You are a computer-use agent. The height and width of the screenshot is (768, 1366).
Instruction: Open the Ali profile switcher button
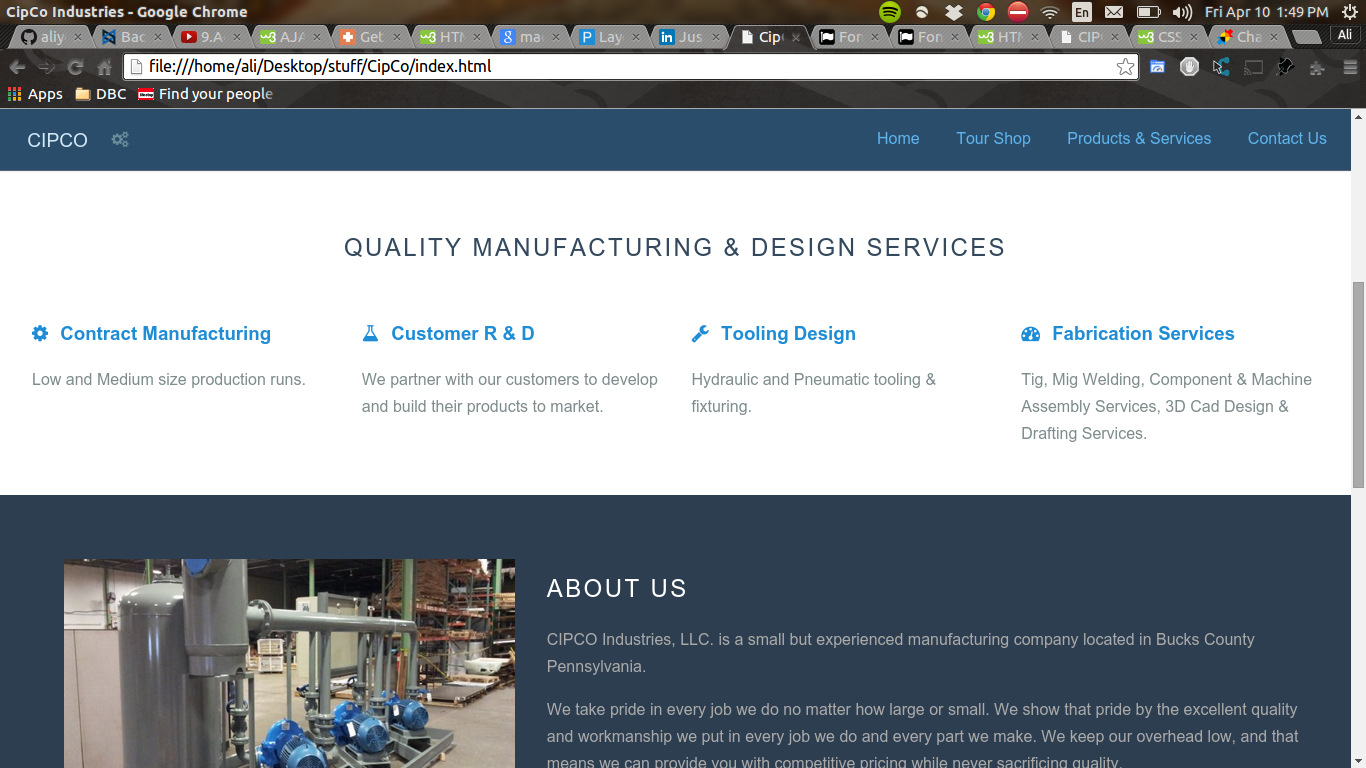click(1345, 35)
